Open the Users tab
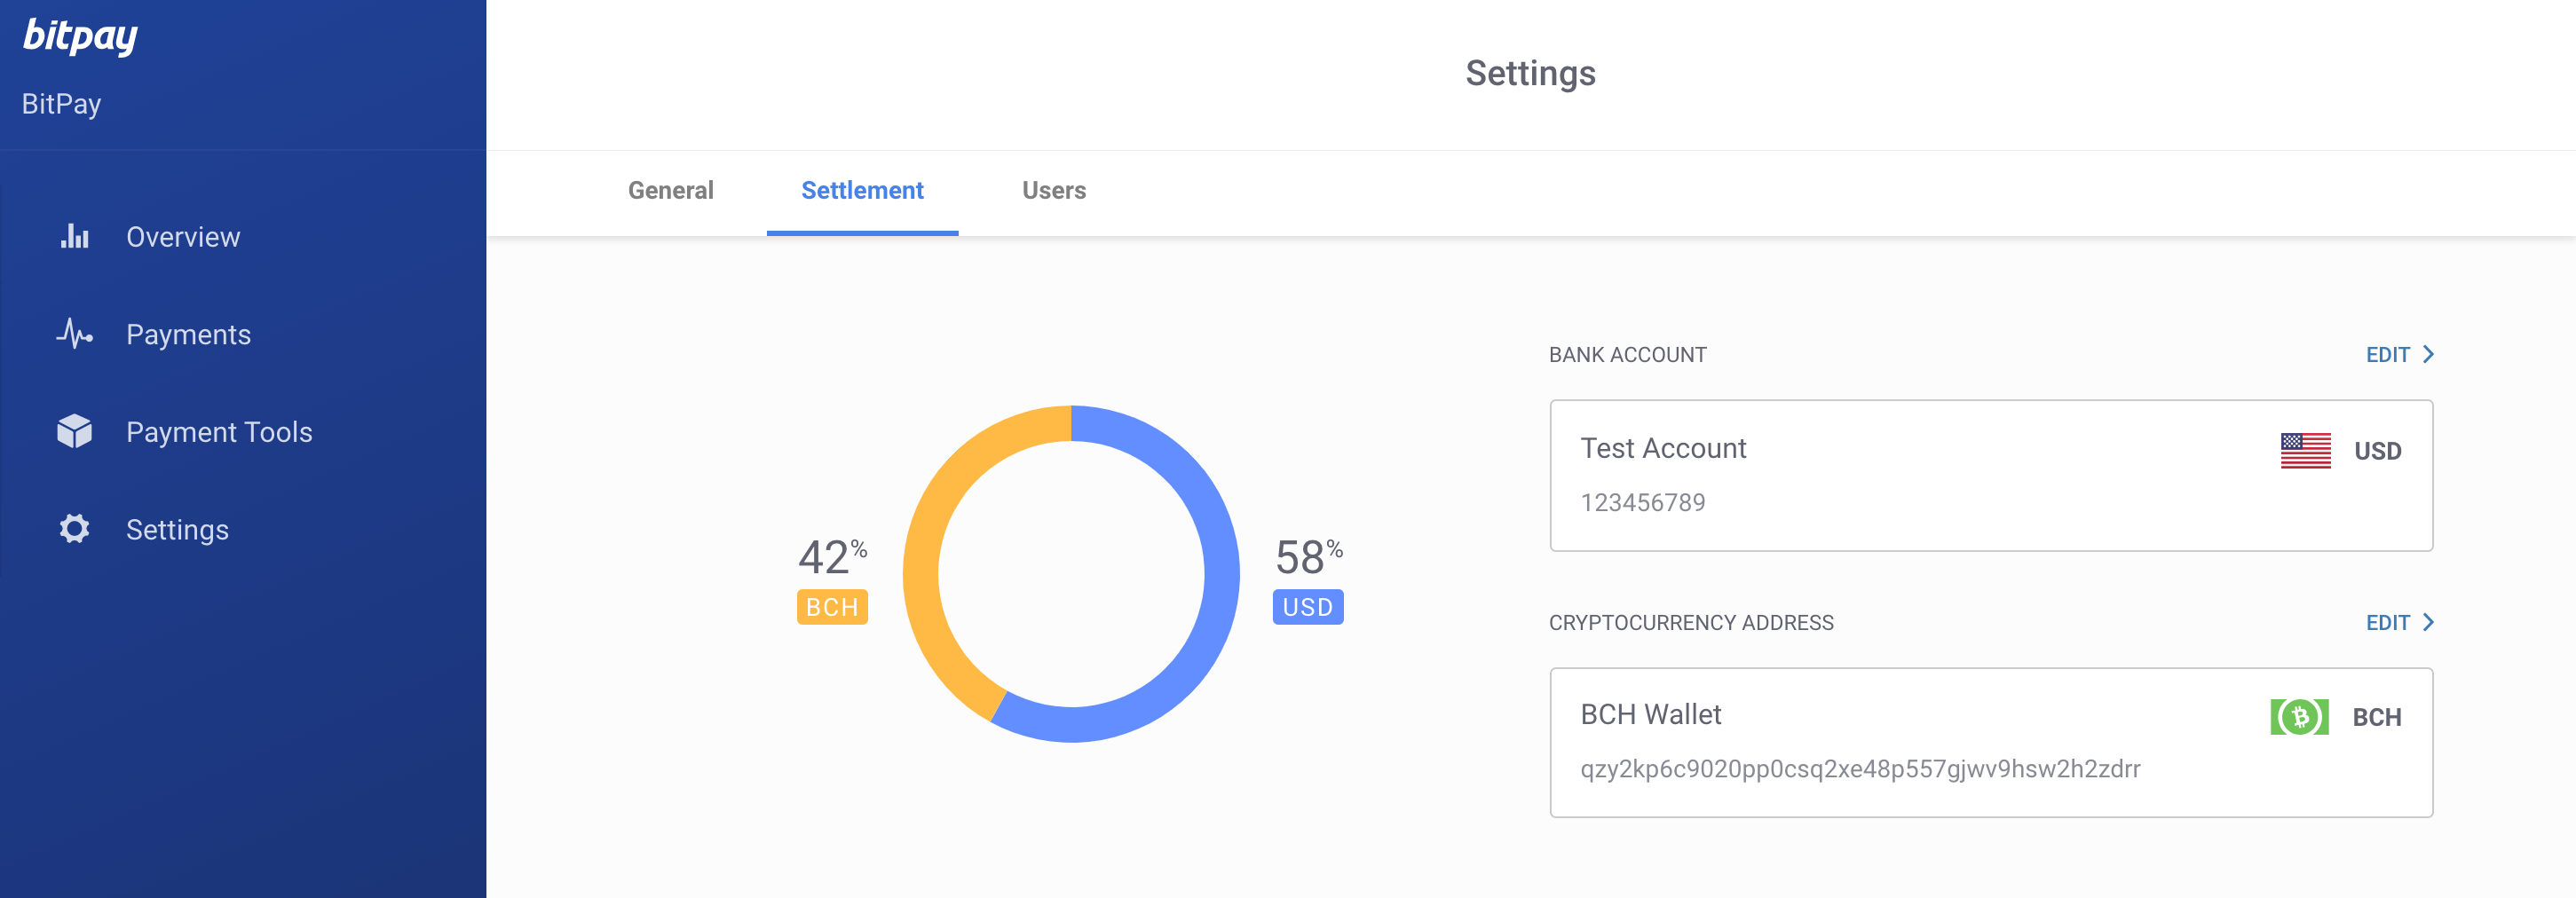This screenshot has height=898, width=2576. point(1053,191)
